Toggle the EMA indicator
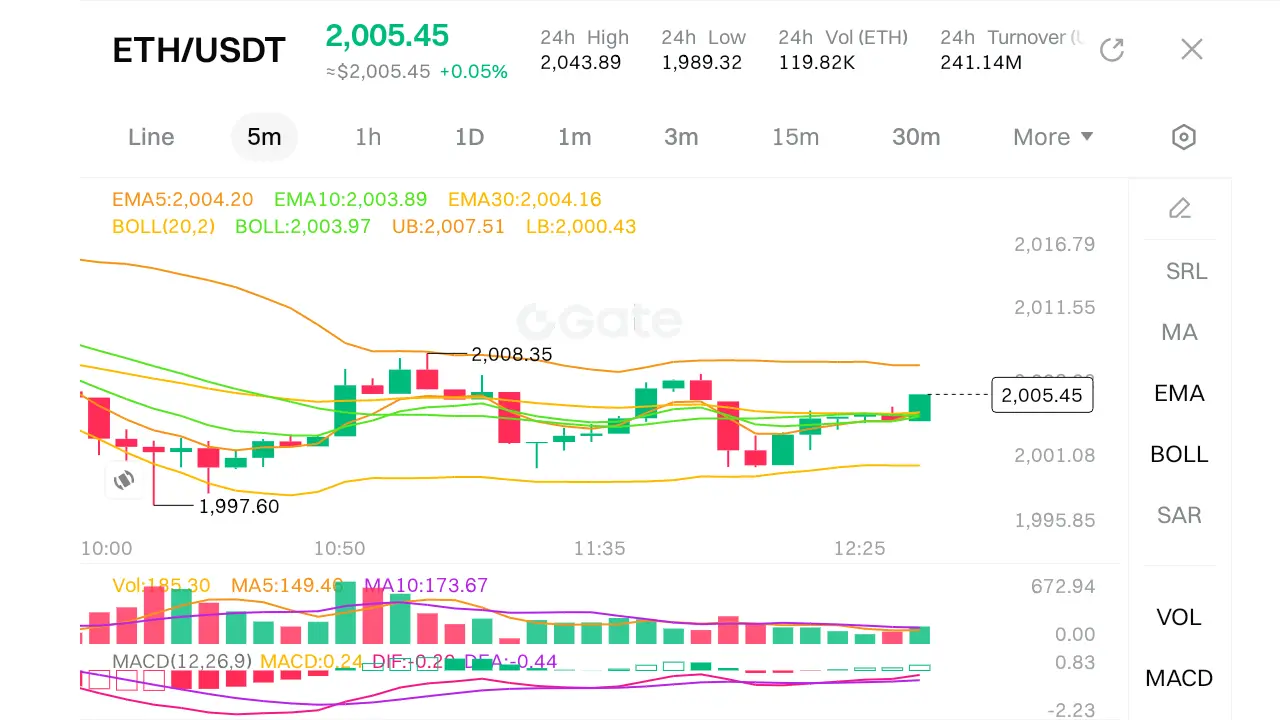The image size is (1280, 720). [1180, 393]
